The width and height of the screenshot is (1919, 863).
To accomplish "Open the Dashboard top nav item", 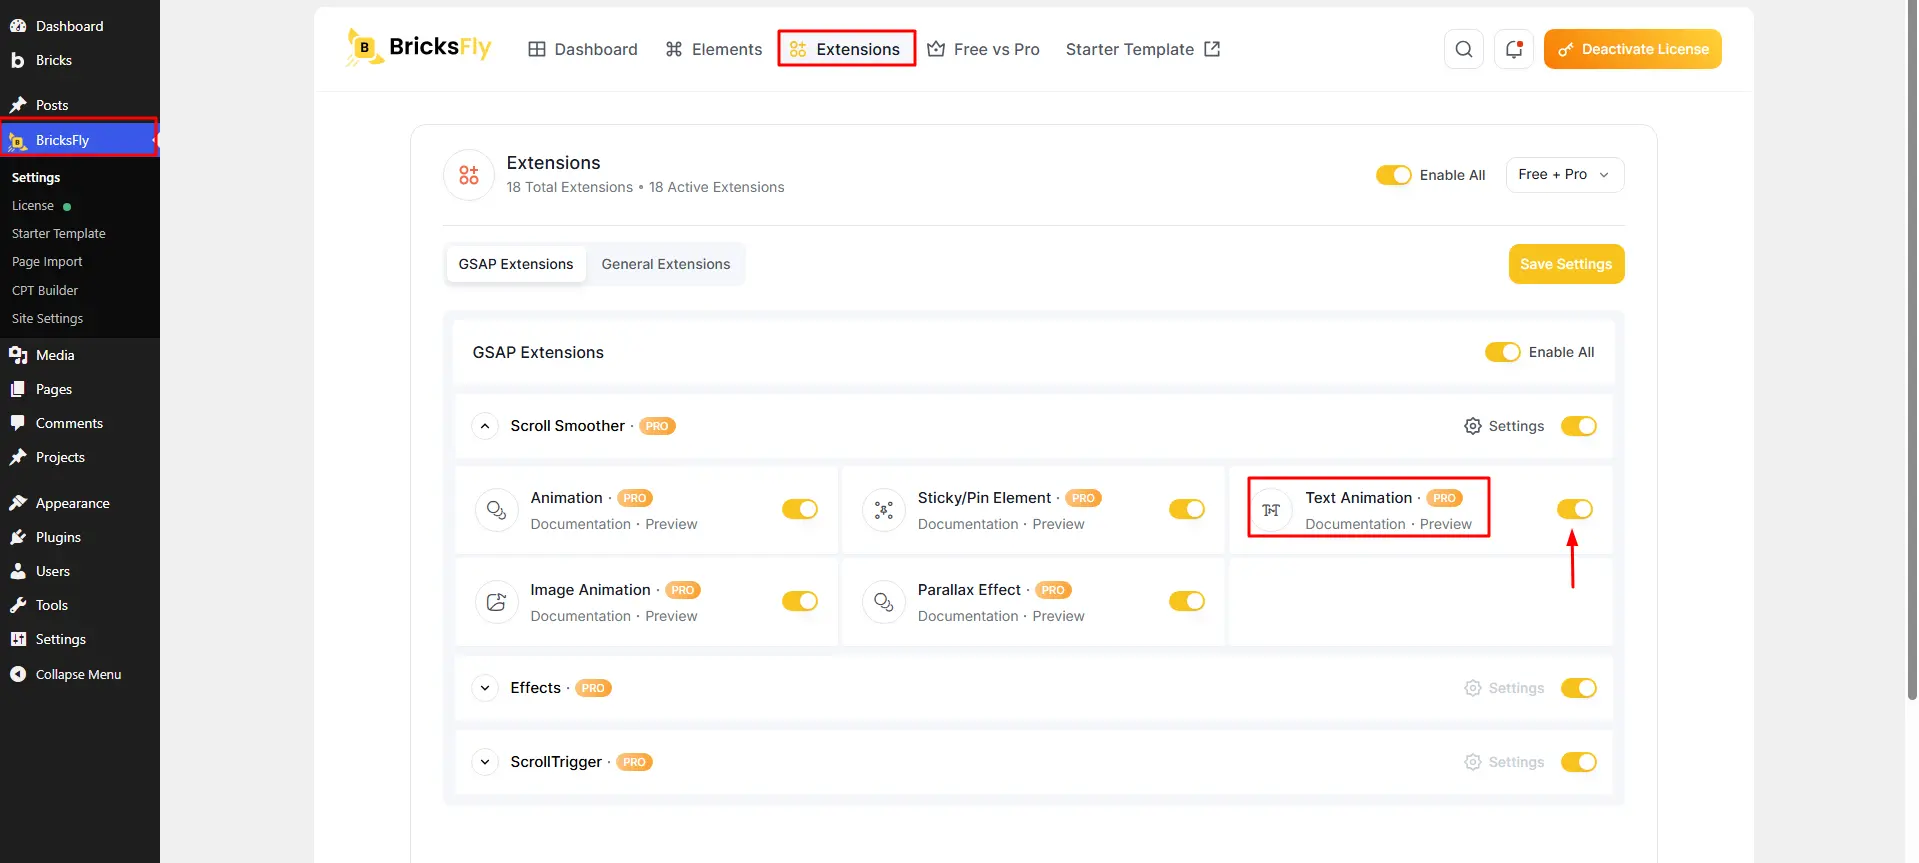I will (583, 49).
